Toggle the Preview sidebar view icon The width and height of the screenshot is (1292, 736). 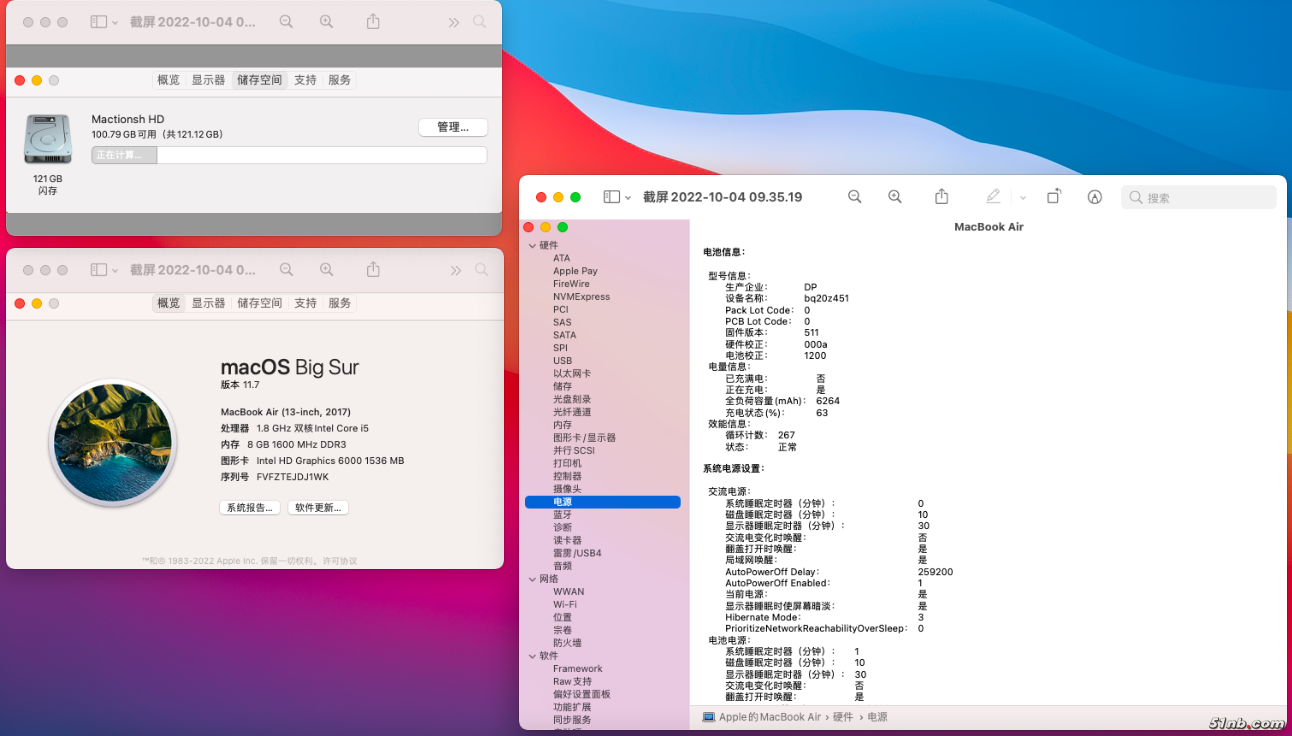tap(613, 197)
